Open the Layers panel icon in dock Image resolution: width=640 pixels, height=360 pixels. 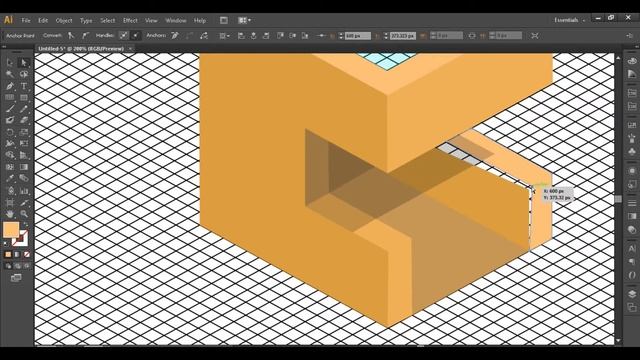tap(632, 294)
